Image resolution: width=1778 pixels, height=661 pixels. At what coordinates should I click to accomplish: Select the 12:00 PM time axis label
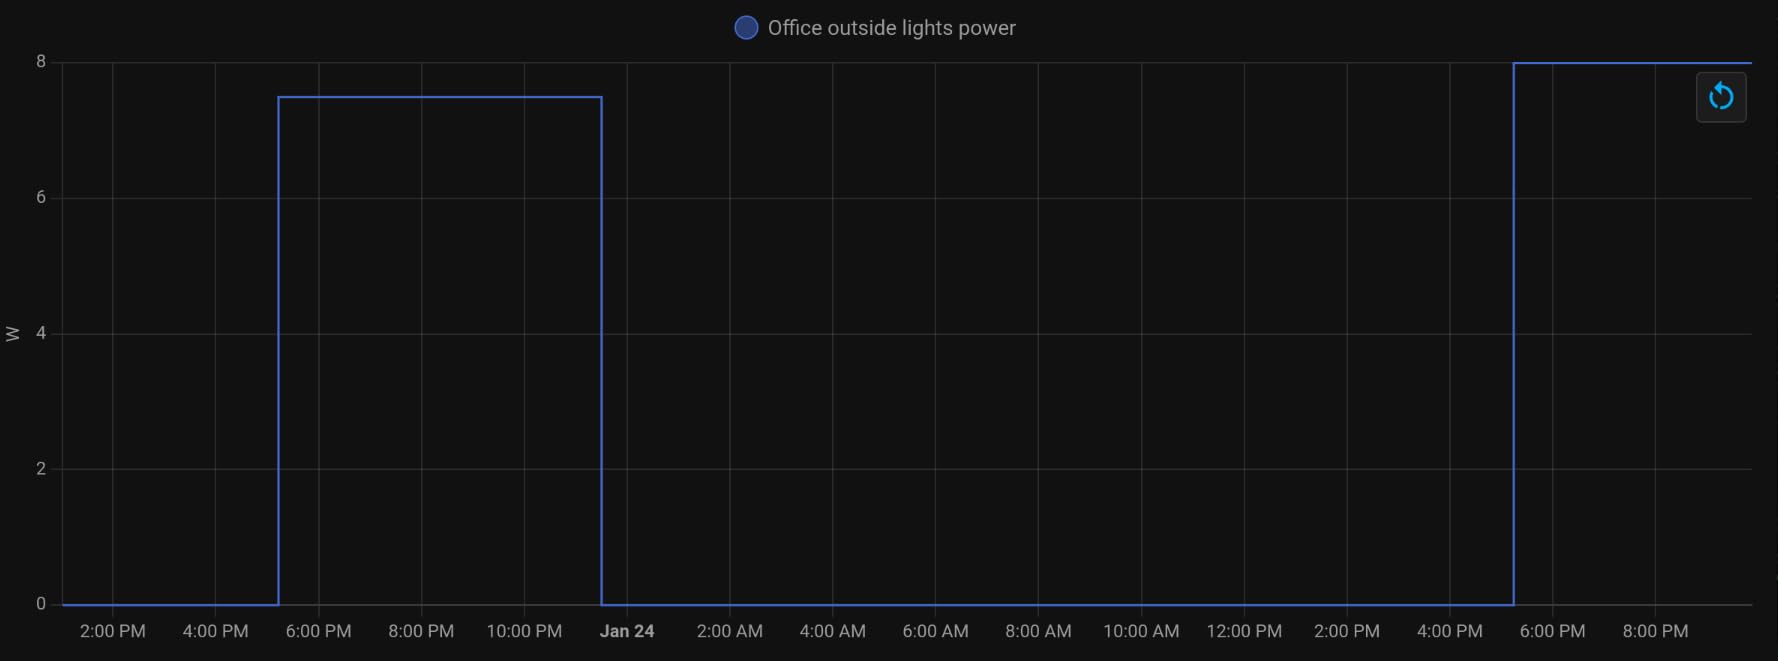click(1244, 631)
